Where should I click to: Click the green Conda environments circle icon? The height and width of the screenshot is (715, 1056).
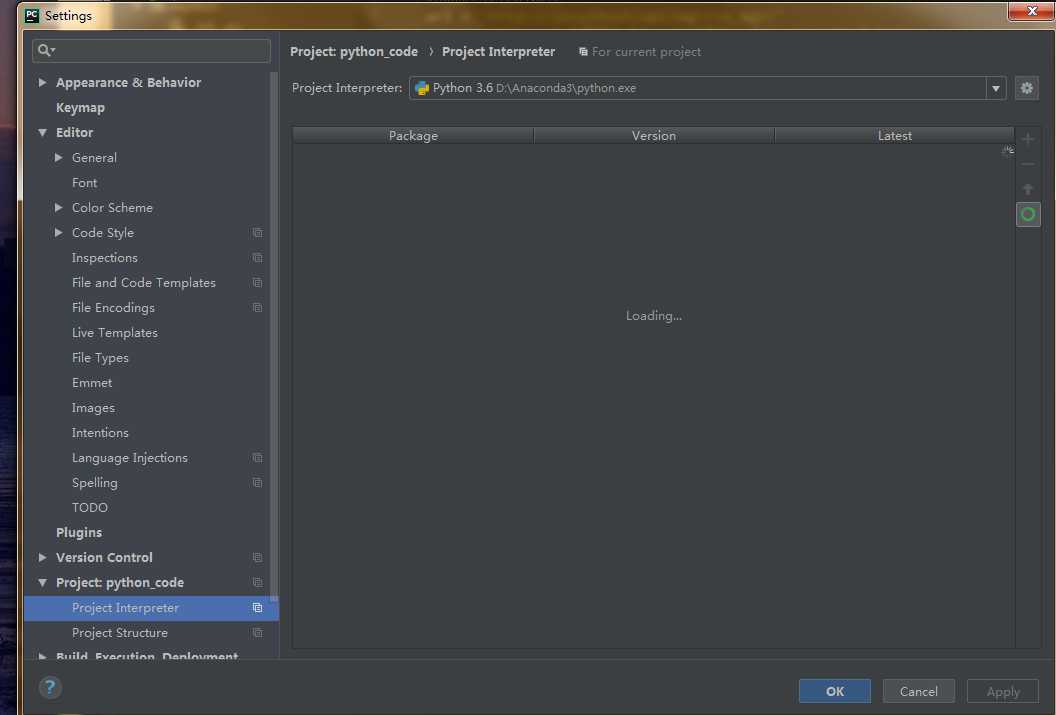click(1028, 215)
